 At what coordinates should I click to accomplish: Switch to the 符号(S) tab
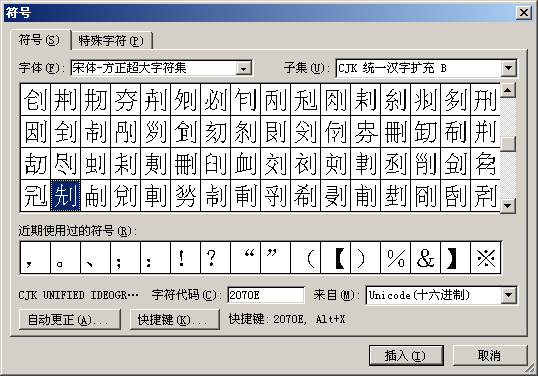pyautogui.click(x=39, y=40)
